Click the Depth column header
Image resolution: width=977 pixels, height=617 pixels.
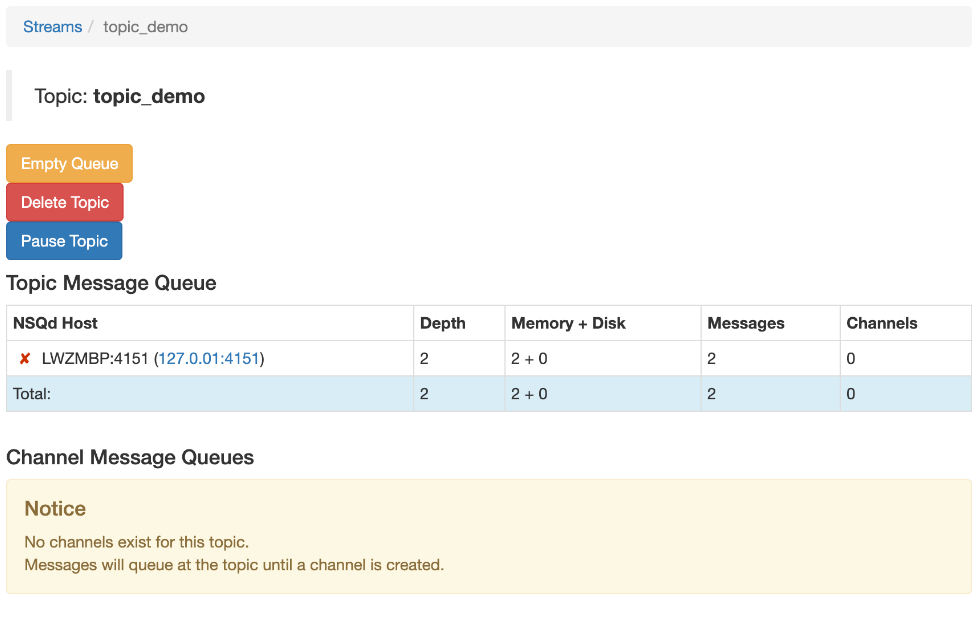click(442, 323)
